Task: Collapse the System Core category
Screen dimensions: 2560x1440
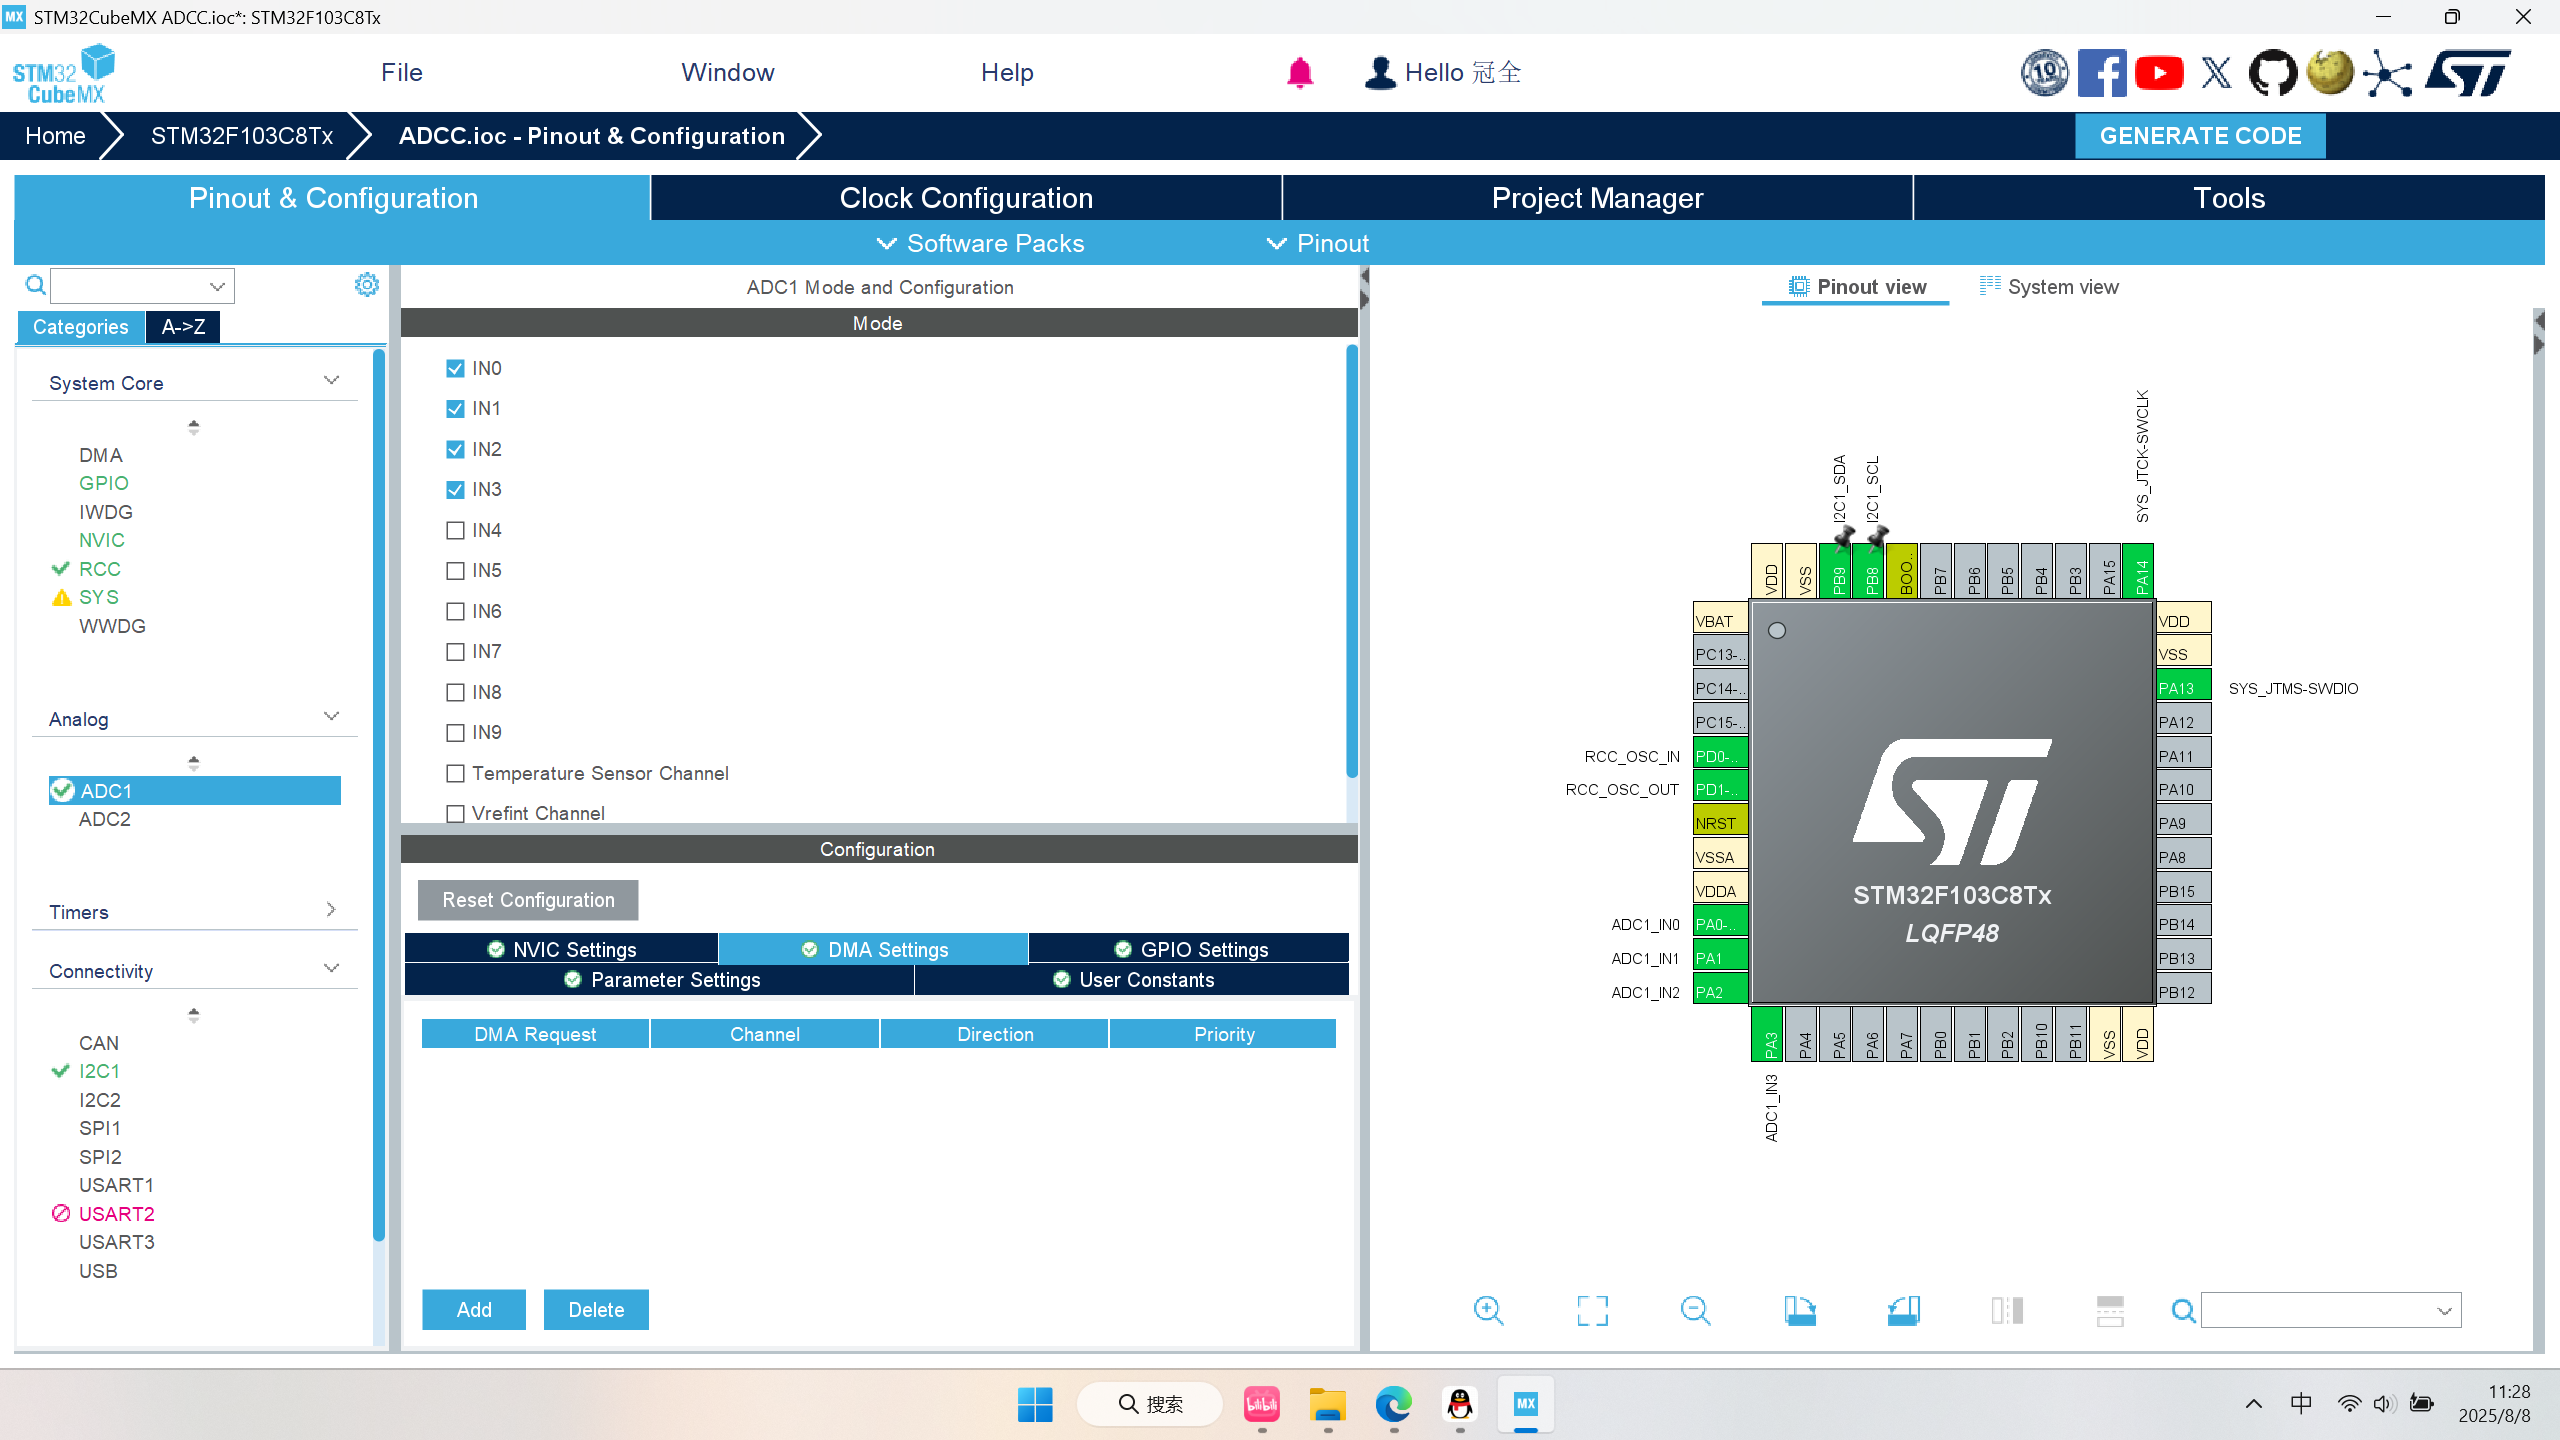Action: click(331, 379)
